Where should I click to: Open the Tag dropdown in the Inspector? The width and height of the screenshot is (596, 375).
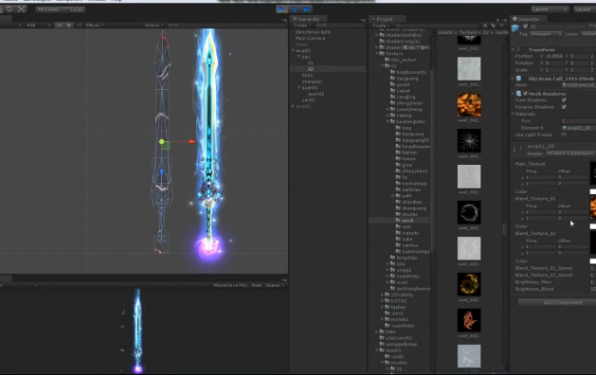pyautogui.click(x=546, y=34)
